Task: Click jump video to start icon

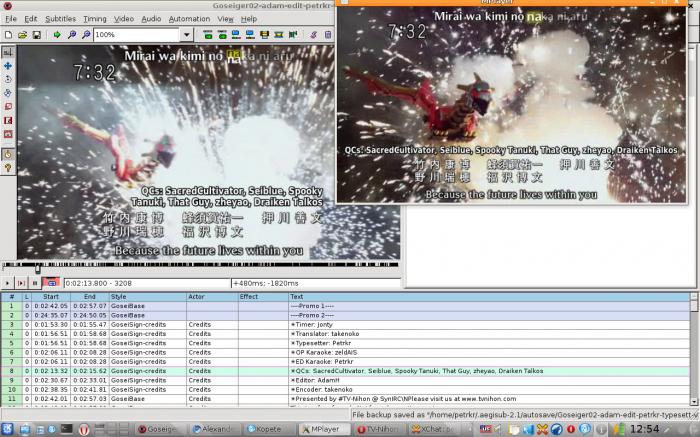Action: coord(208,34)
